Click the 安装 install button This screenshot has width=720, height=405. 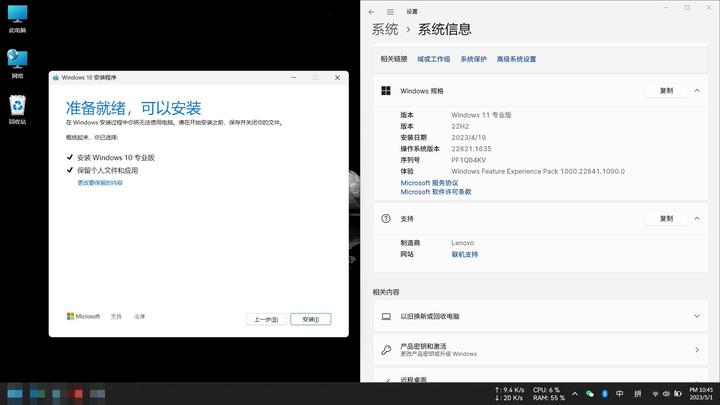pos(310,319)
